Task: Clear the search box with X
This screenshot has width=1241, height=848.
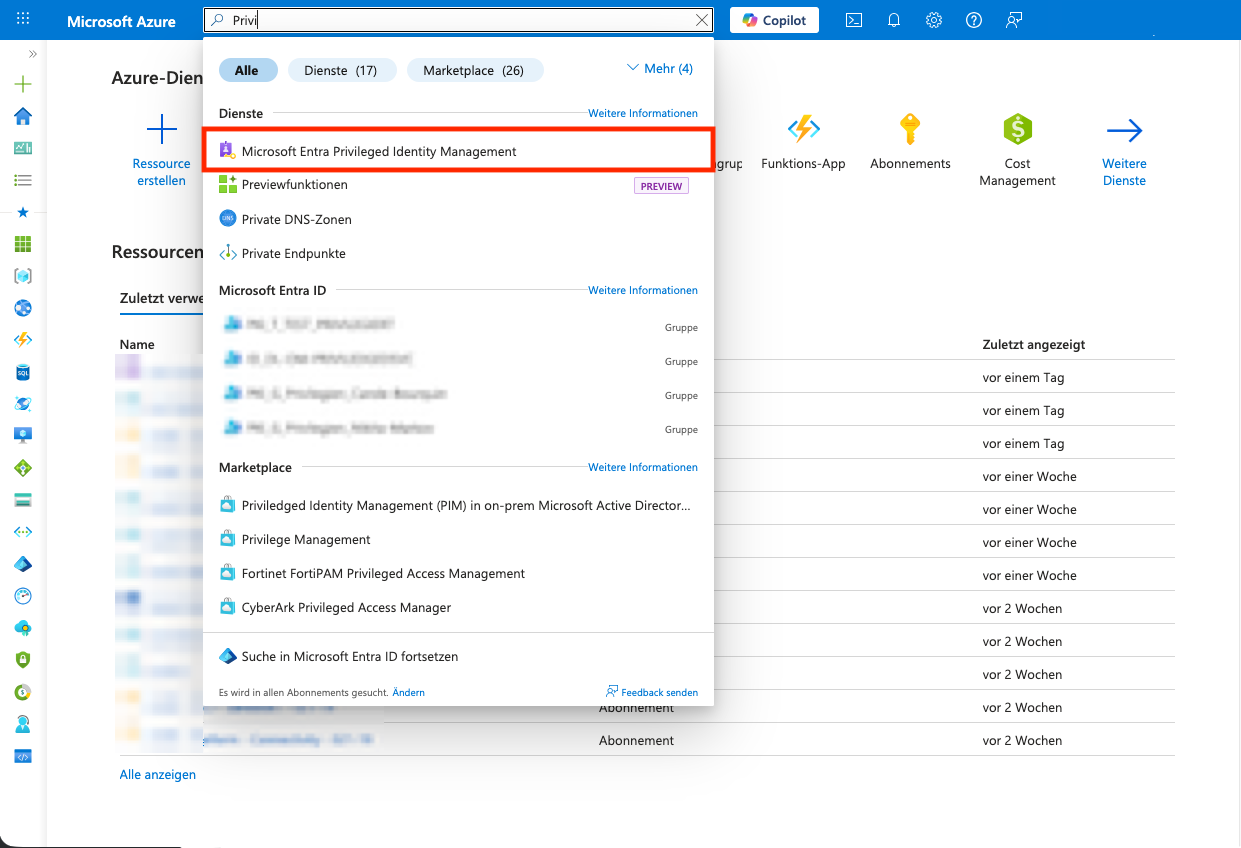Action: [702, 20]
